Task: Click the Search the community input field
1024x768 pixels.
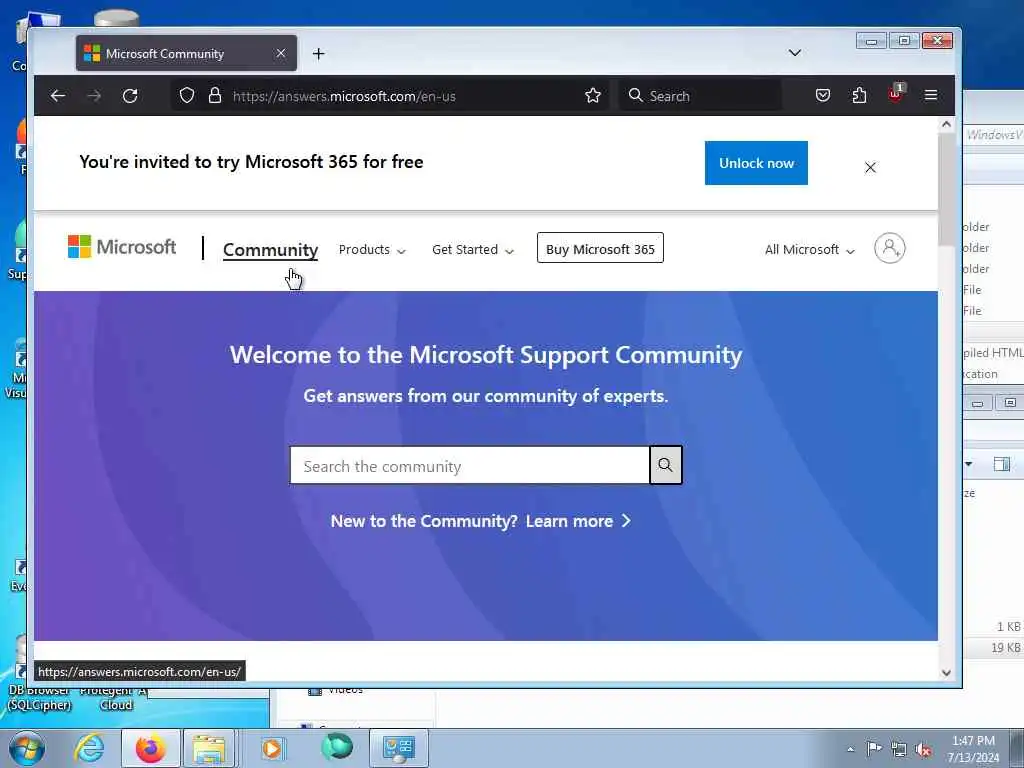Action: 470,466
